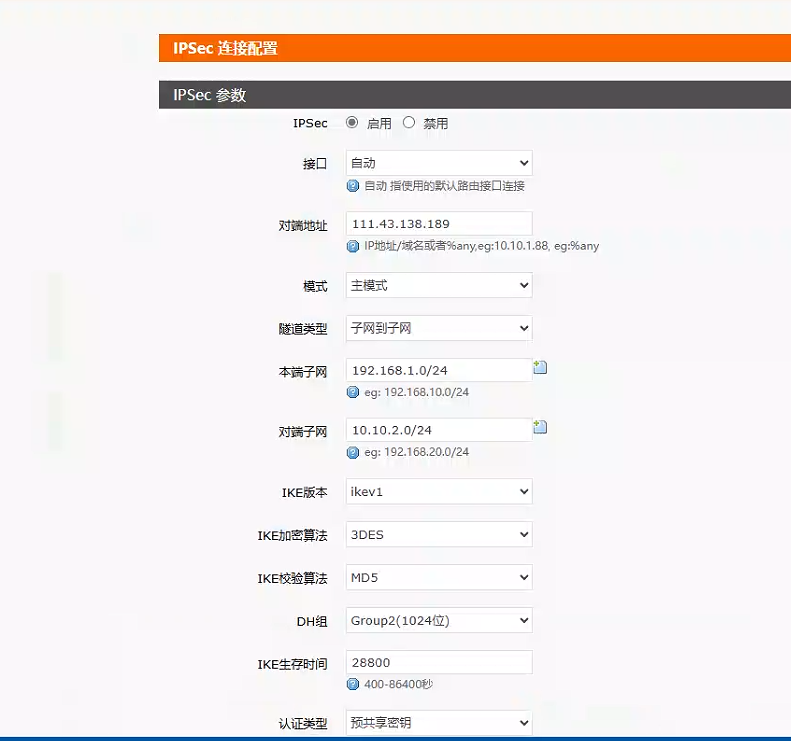The width and height of the screenshot is (791, 741).
Task: Open the 接口 dropdown set to 自动
Action: point(438,163)
